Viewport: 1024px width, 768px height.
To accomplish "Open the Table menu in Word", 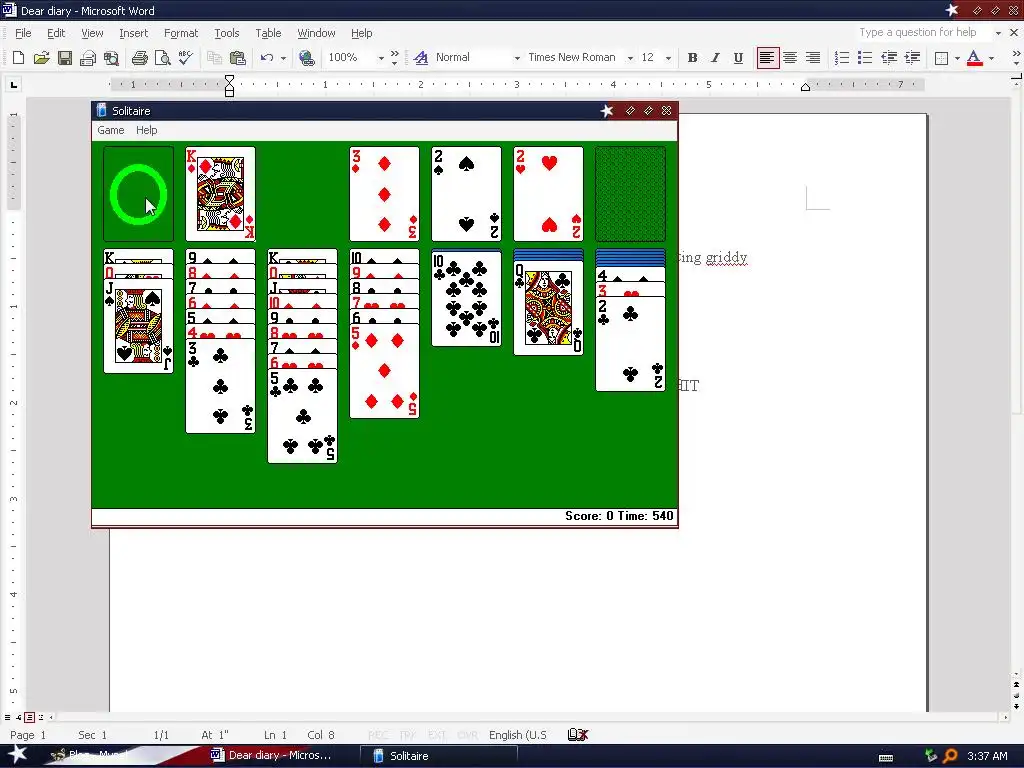I will [268, 33].
